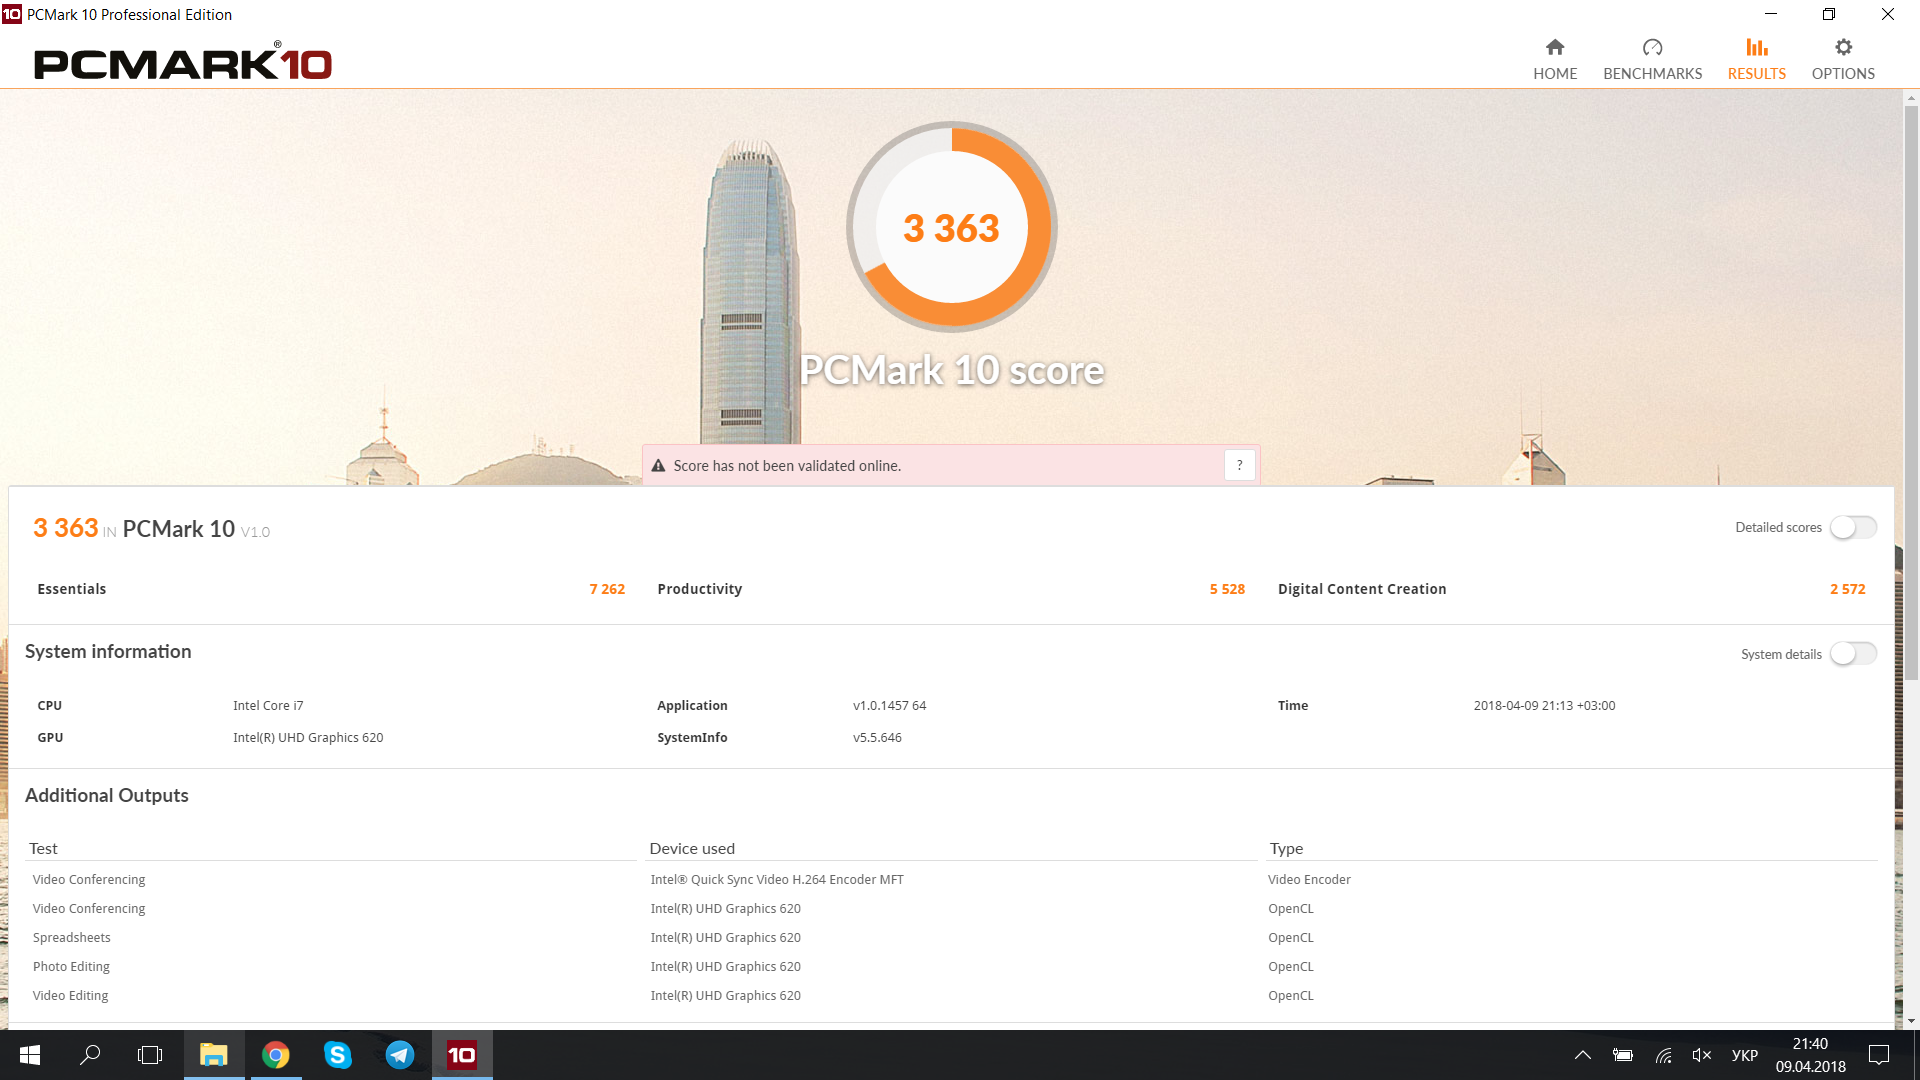
Task: Click the Digital Content Creation label
Action: click(1362, 589)
